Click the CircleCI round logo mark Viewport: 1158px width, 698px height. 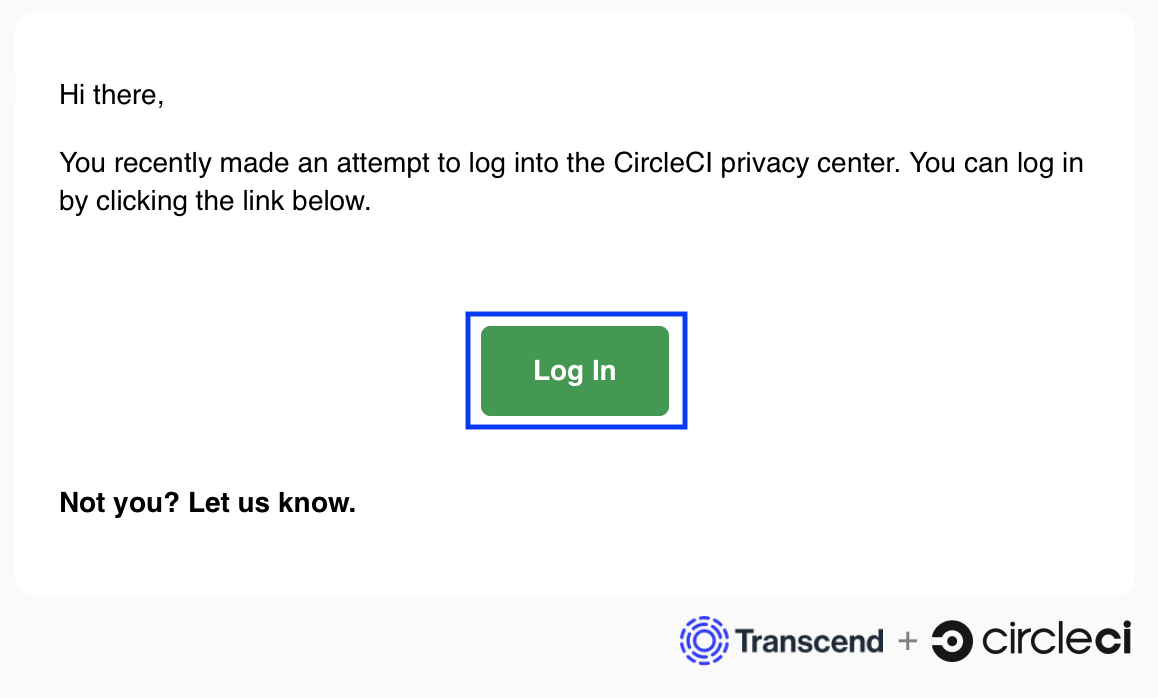(x=951, y=641)
